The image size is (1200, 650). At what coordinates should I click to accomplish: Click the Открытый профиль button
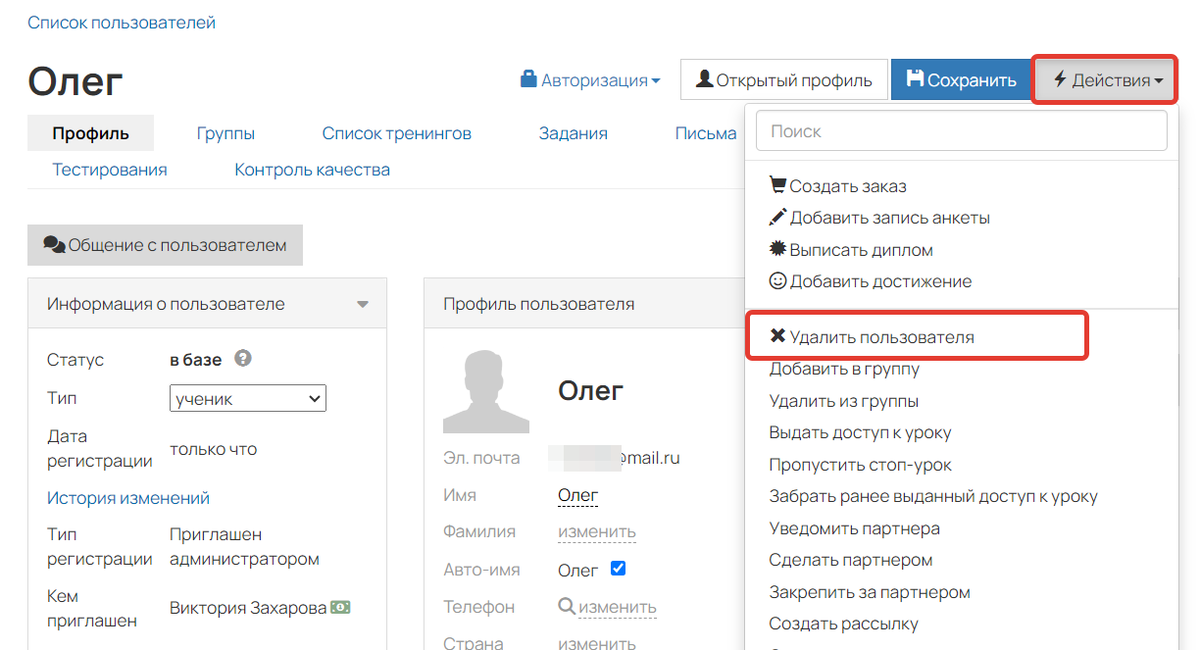point(783,79)
